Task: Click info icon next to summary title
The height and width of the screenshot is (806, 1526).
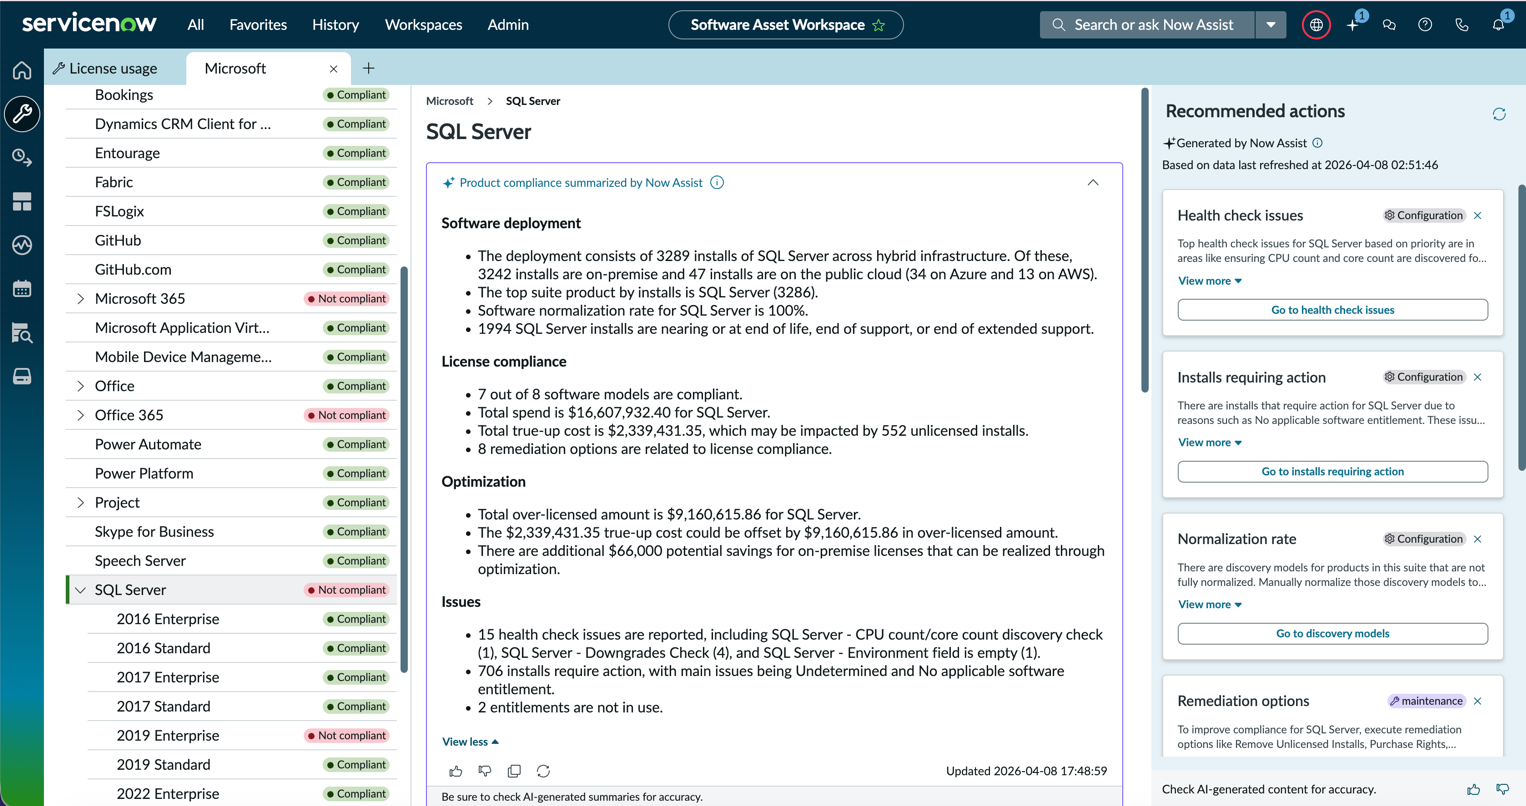Action: click(x=717, y=182)
